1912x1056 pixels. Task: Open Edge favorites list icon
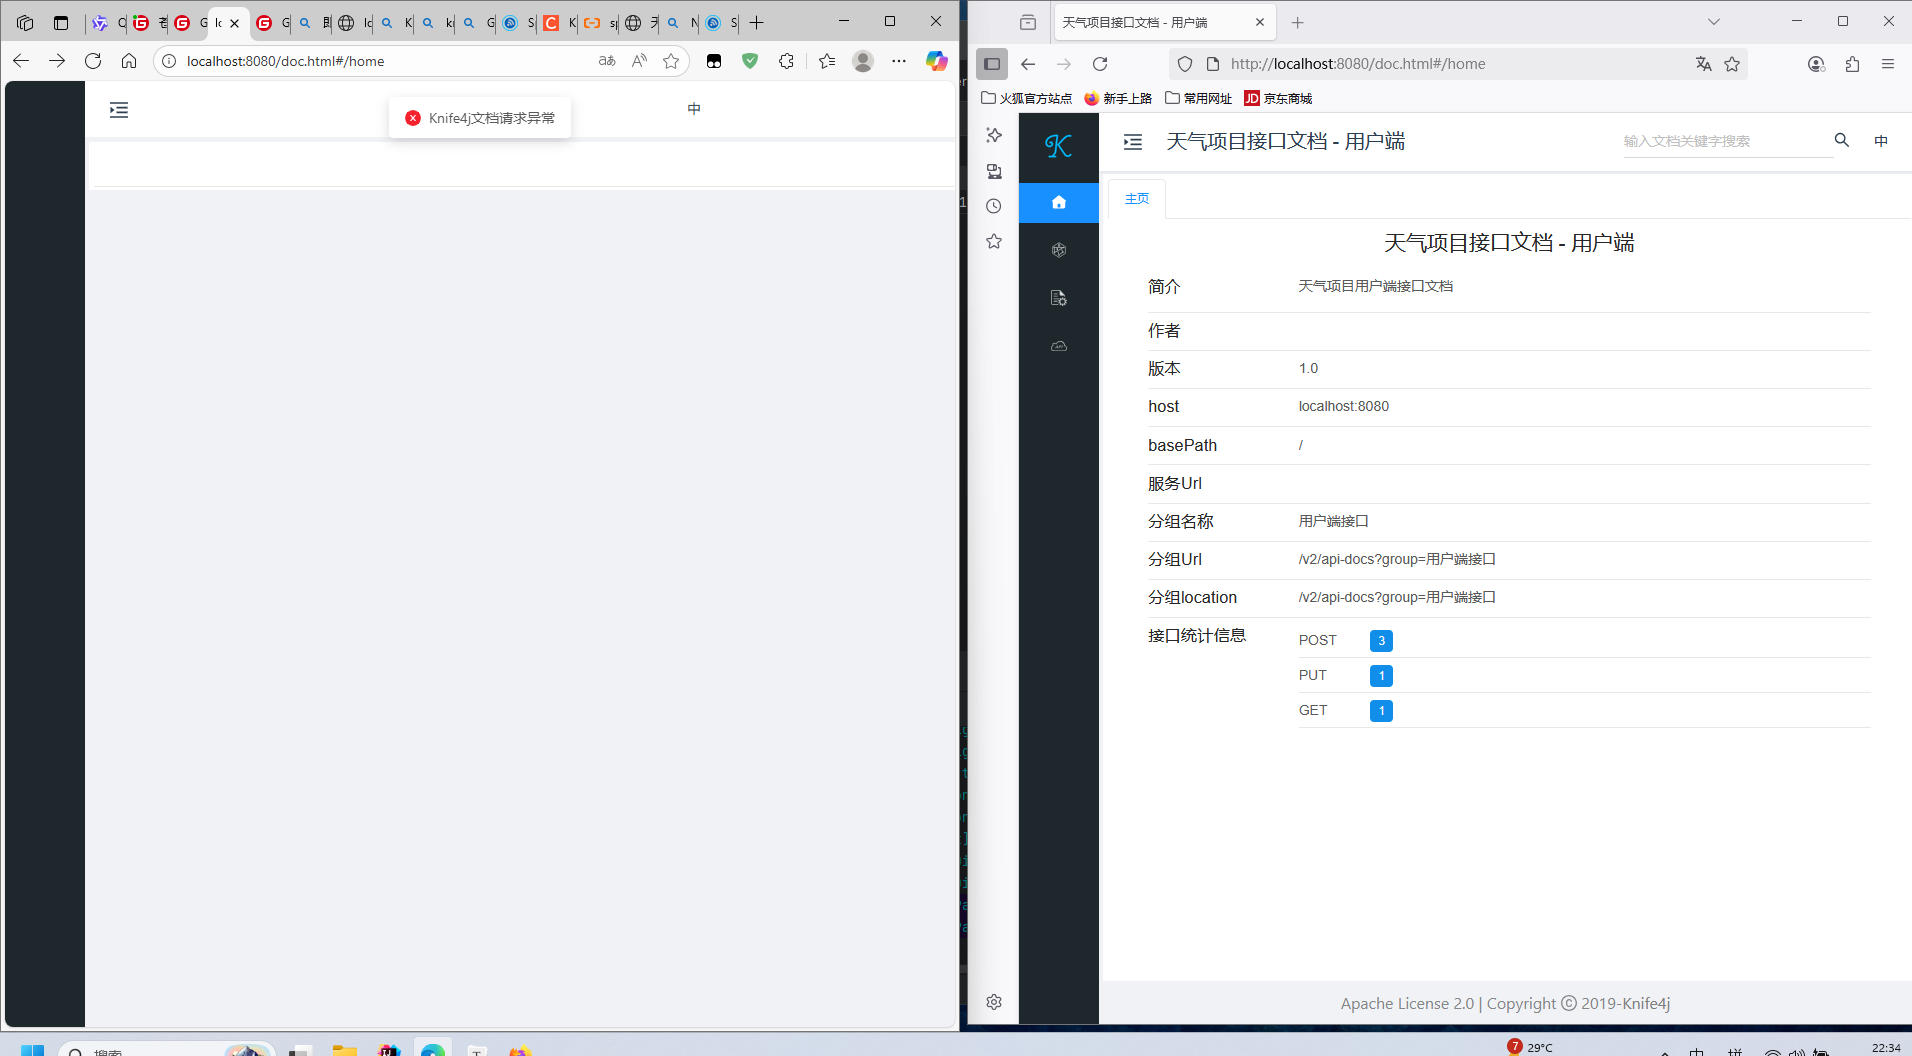pos(827,61)
